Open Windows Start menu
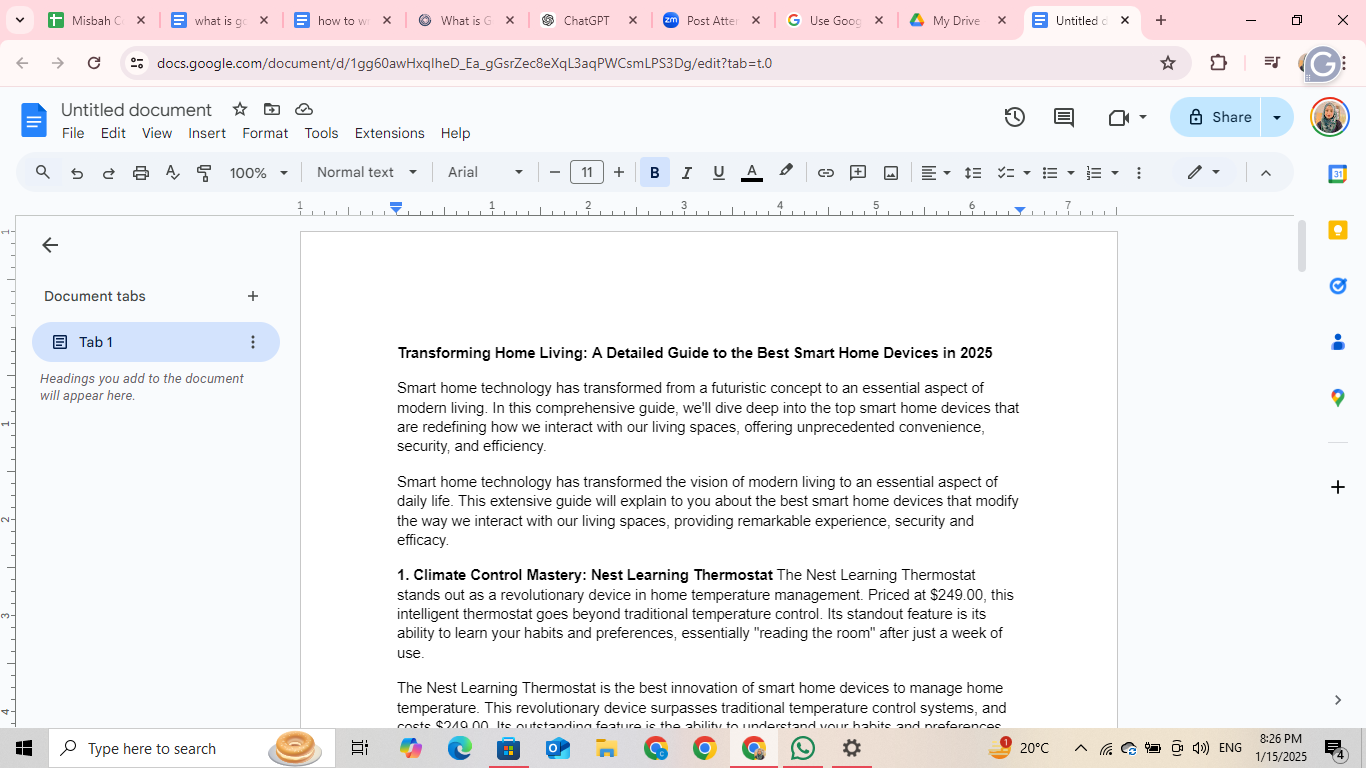This screenshot has height=768, width=1366. click(24, 748)
